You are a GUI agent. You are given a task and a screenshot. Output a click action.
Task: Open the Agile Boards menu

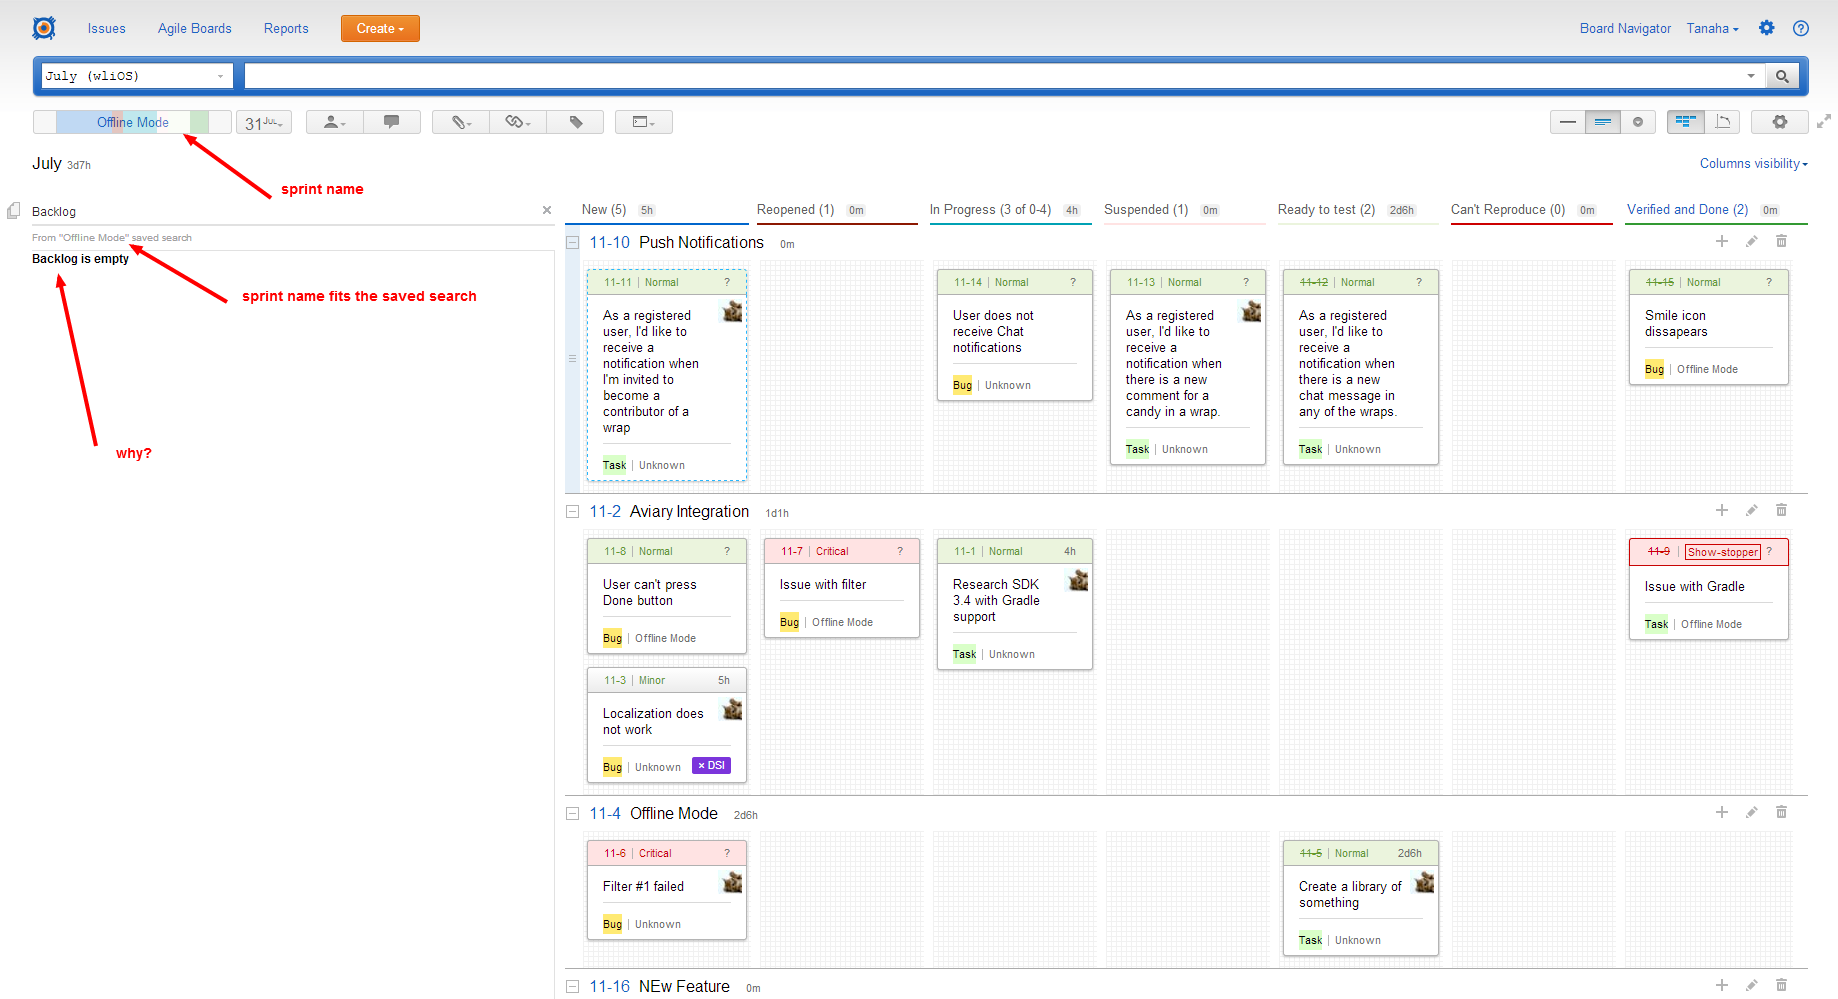tap(194, 28)
